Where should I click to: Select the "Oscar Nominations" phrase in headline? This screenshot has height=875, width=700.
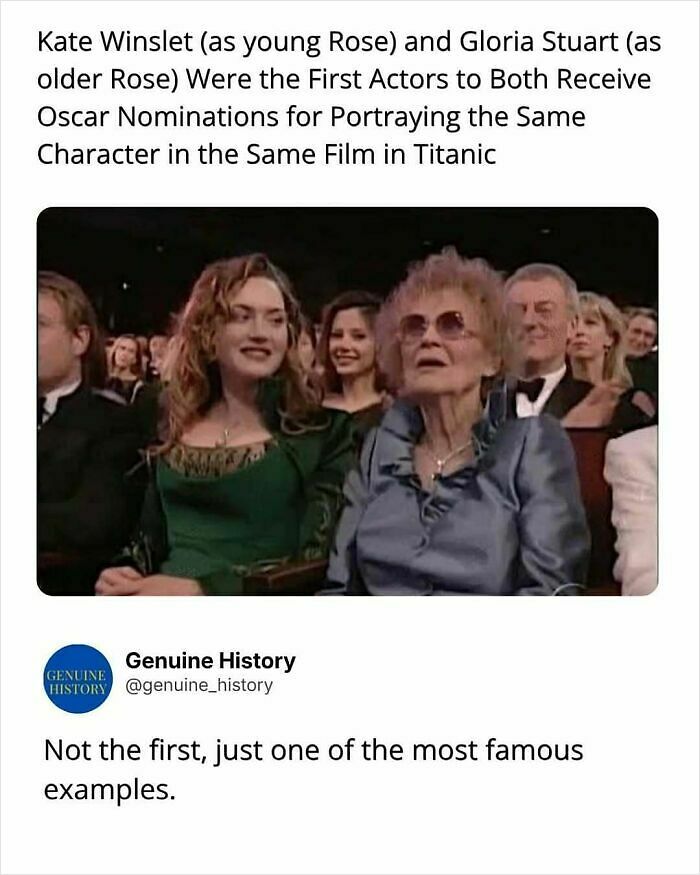[x=158, y=117]
